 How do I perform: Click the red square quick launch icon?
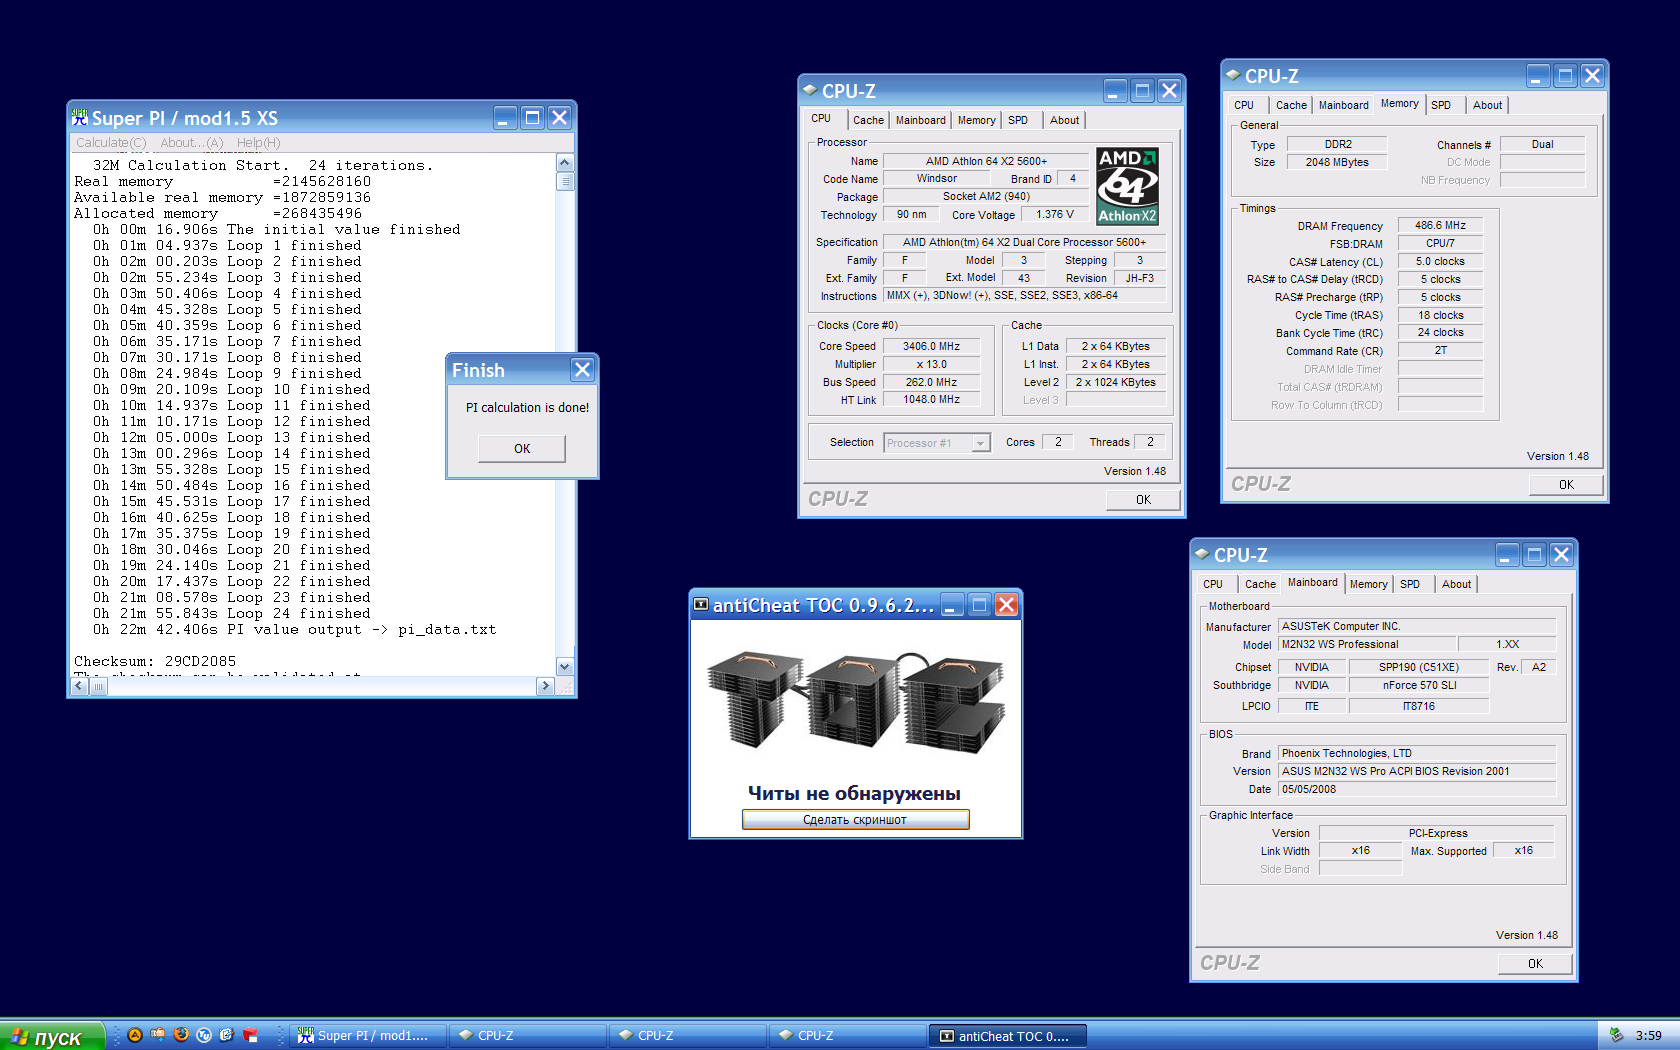pyautogui.click(x=250, y=1035)
